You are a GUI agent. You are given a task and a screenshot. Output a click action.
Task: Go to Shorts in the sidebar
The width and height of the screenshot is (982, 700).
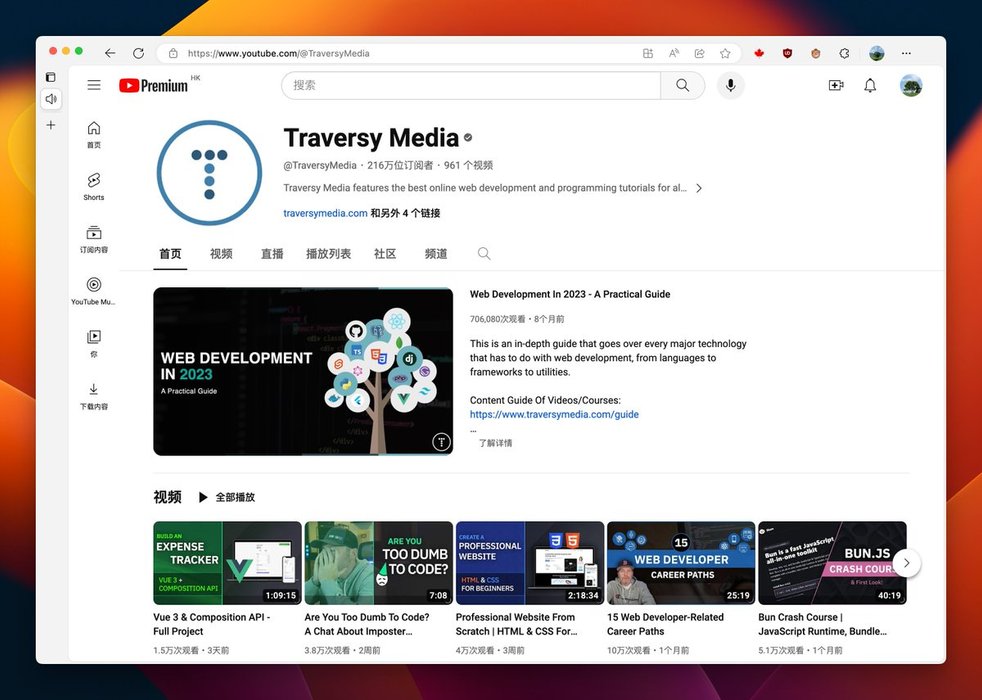[x=94, y=185]
